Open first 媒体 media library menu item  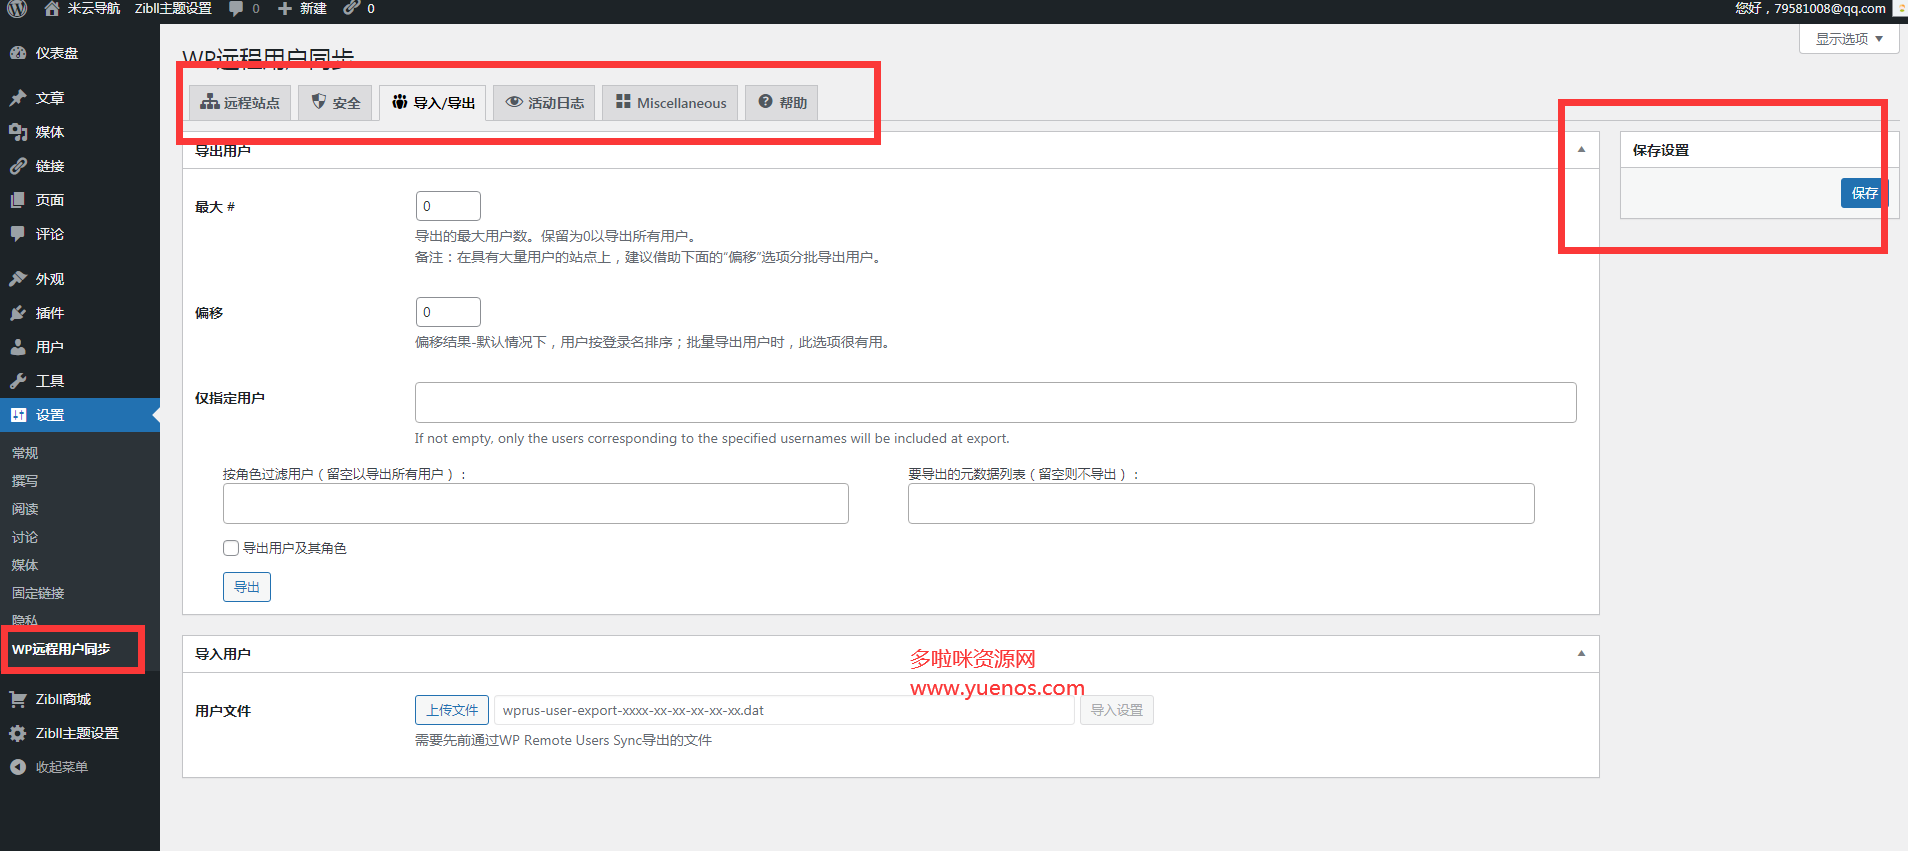(80, 132)
